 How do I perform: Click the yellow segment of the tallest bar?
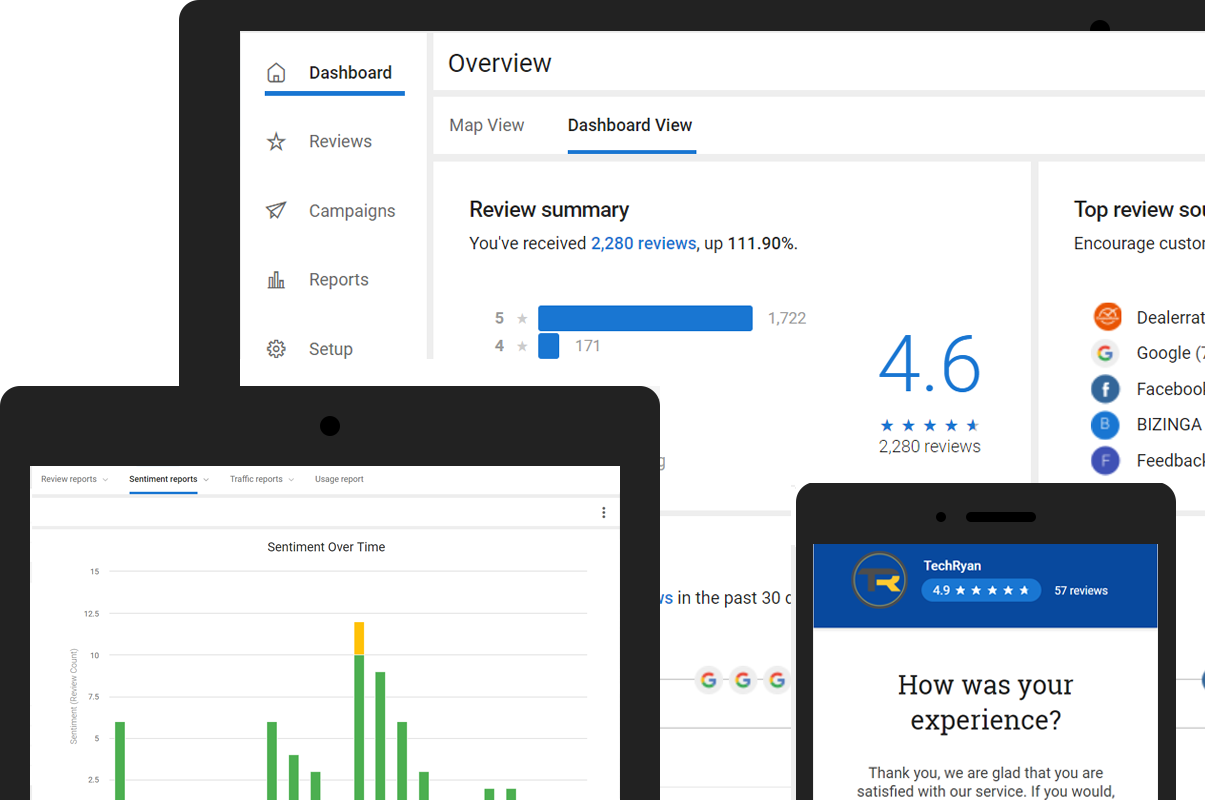[x=359, y=638]
